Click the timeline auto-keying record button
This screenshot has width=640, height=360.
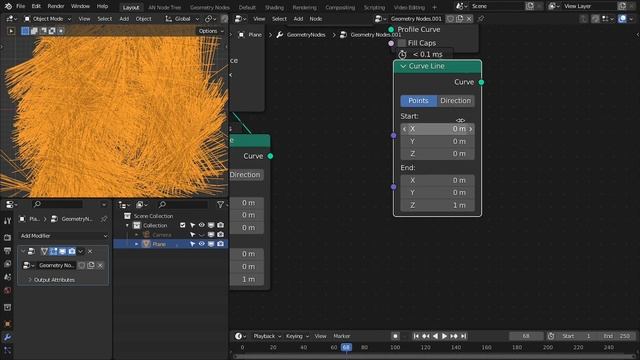[395, 336]
